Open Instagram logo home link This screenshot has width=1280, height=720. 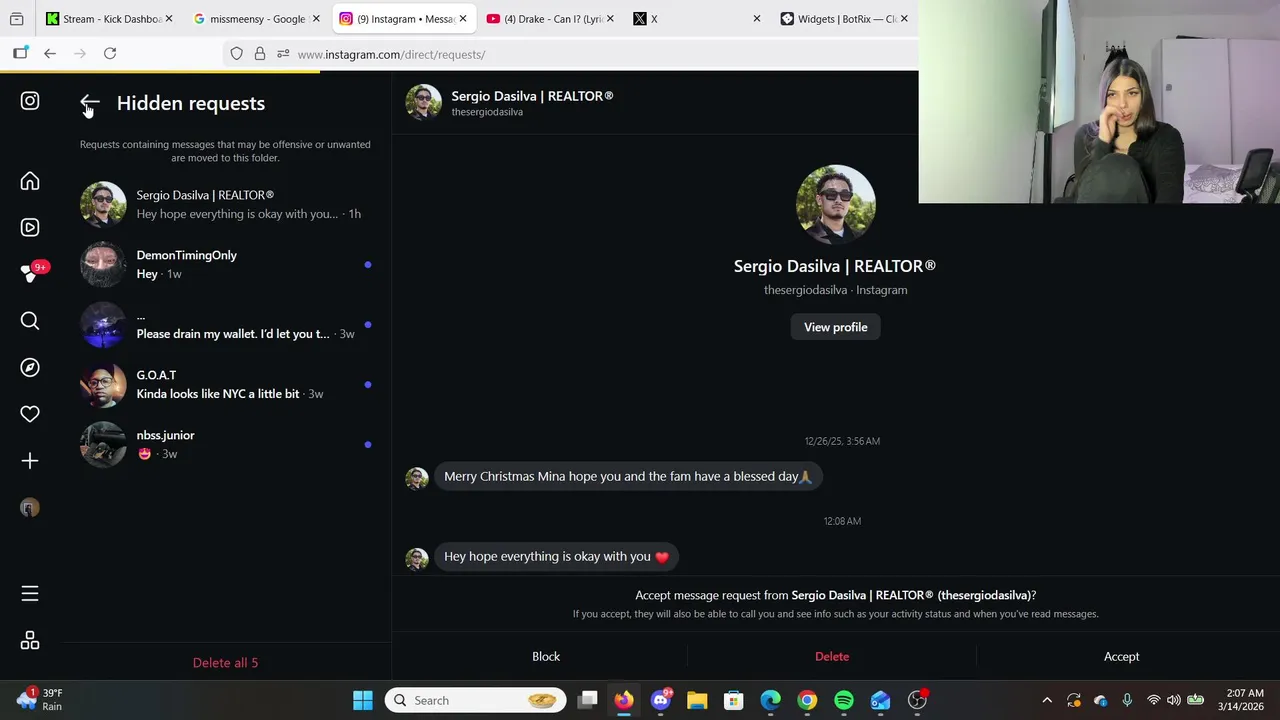point(30,101)
